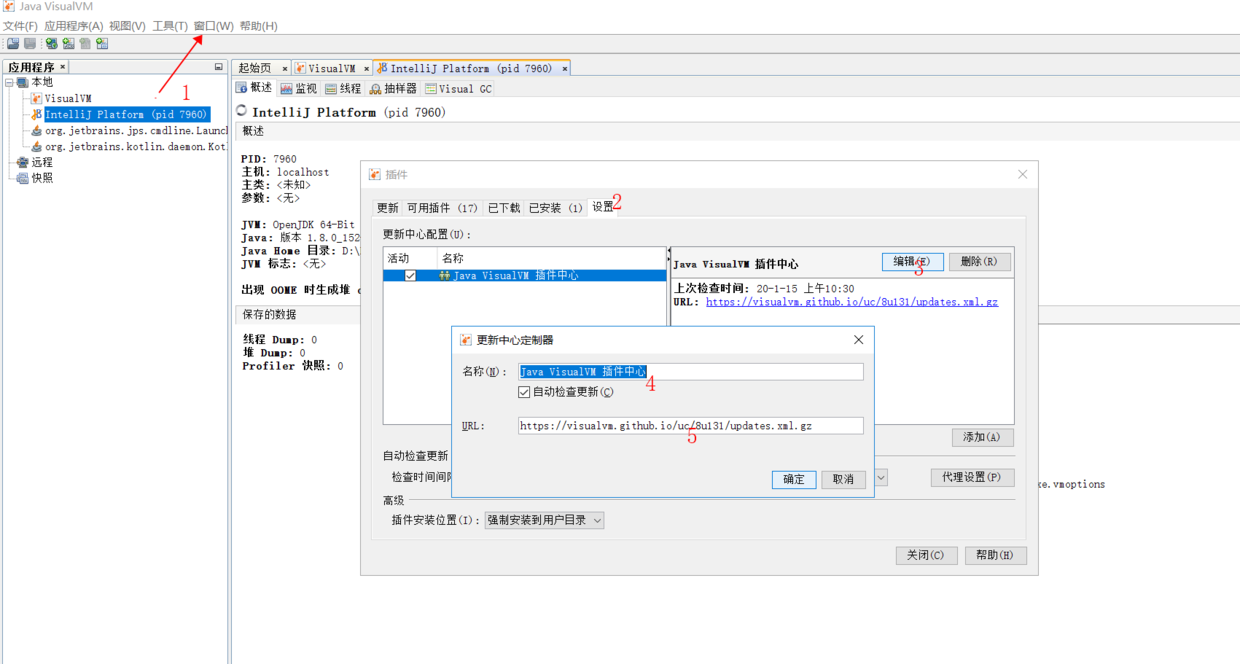The height and width of the screenshot is (664, 1240).
Task: Click the Load snapshot toolbar icon
Action: [13, 43]
